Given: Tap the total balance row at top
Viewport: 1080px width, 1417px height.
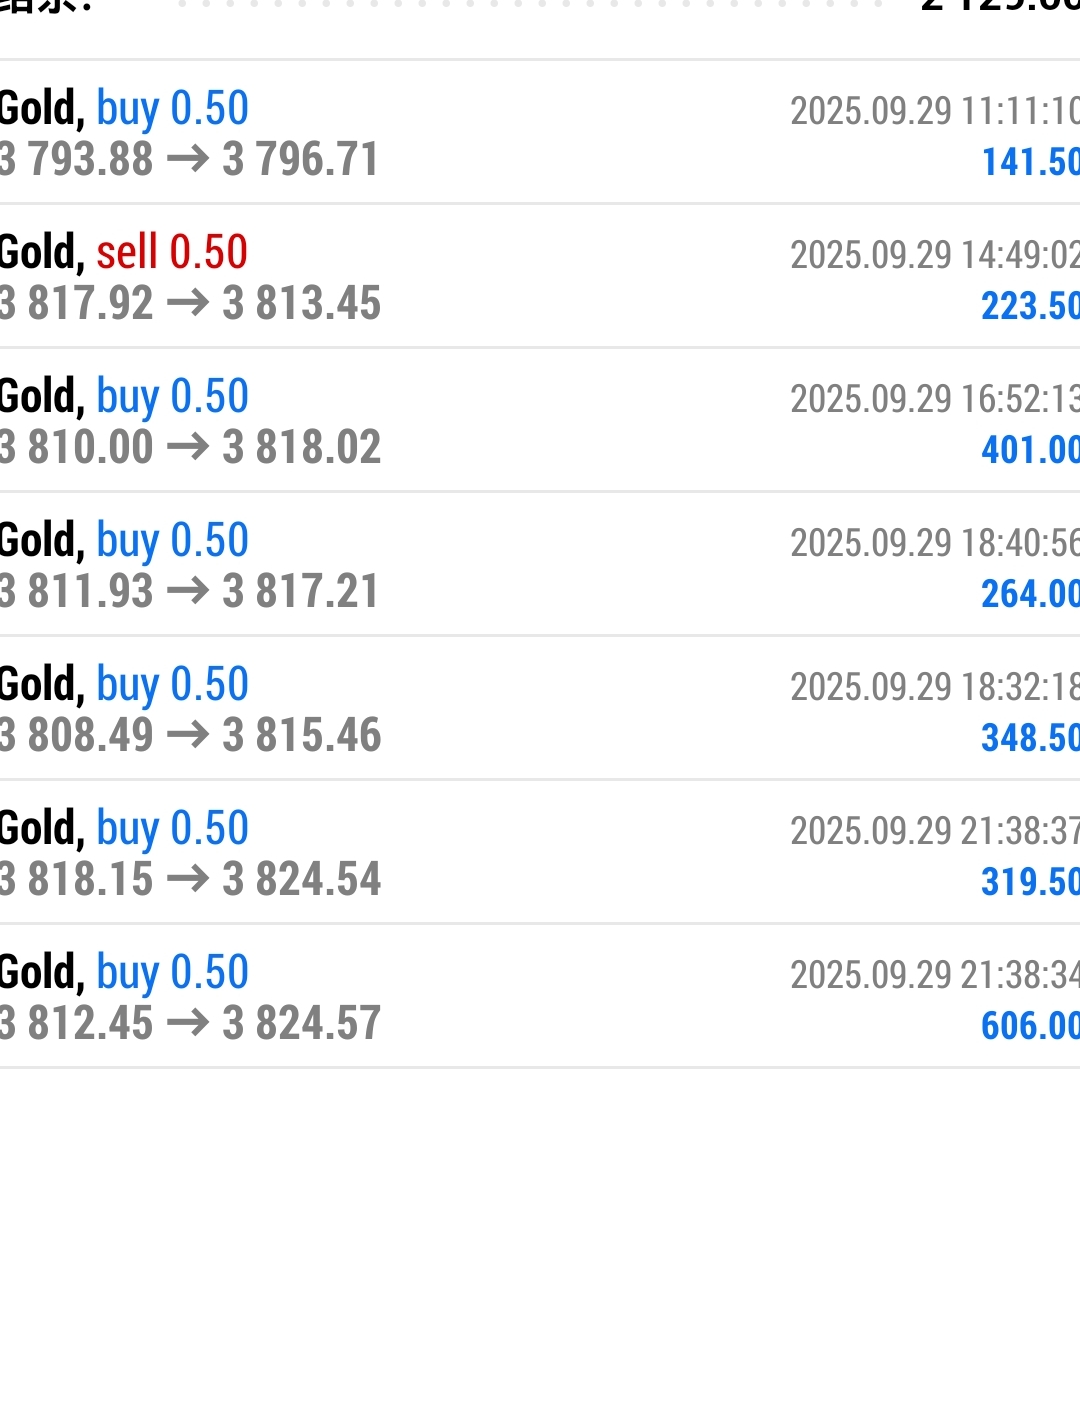Looking at the screenshot, I should pos(540,8).
